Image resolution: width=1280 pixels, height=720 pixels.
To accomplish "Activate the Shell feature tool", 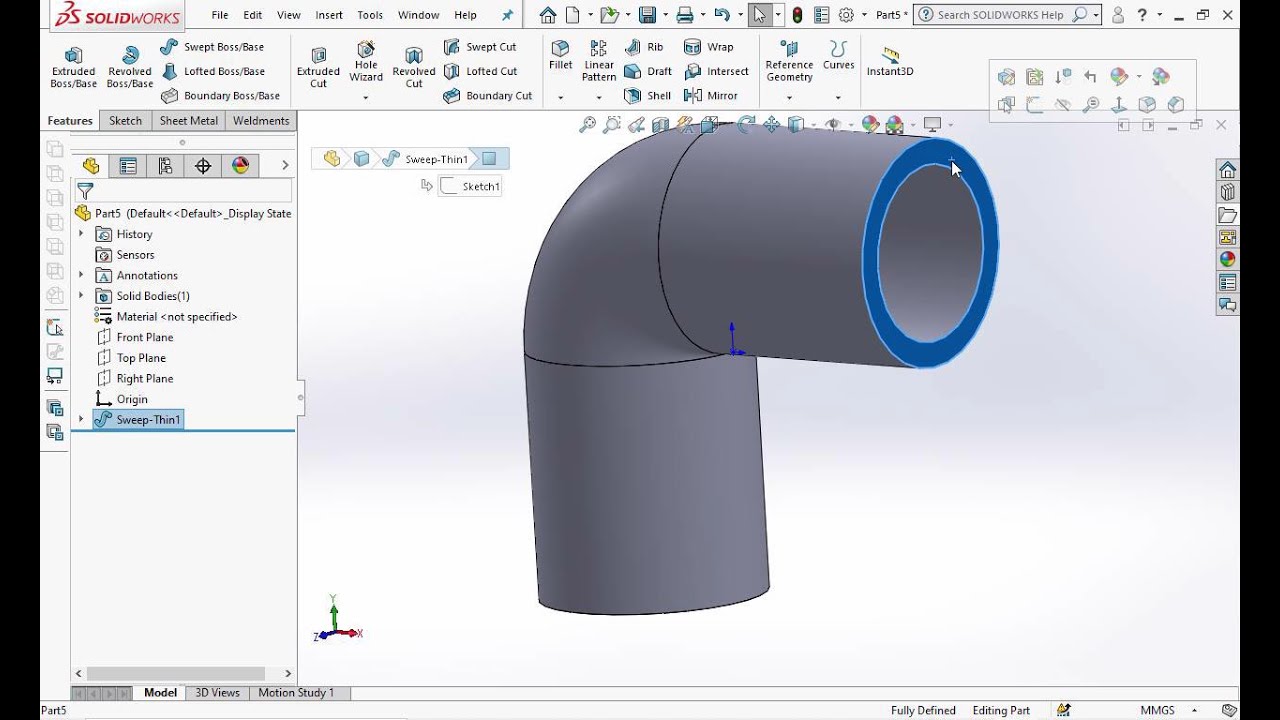I will pos(647,96).
